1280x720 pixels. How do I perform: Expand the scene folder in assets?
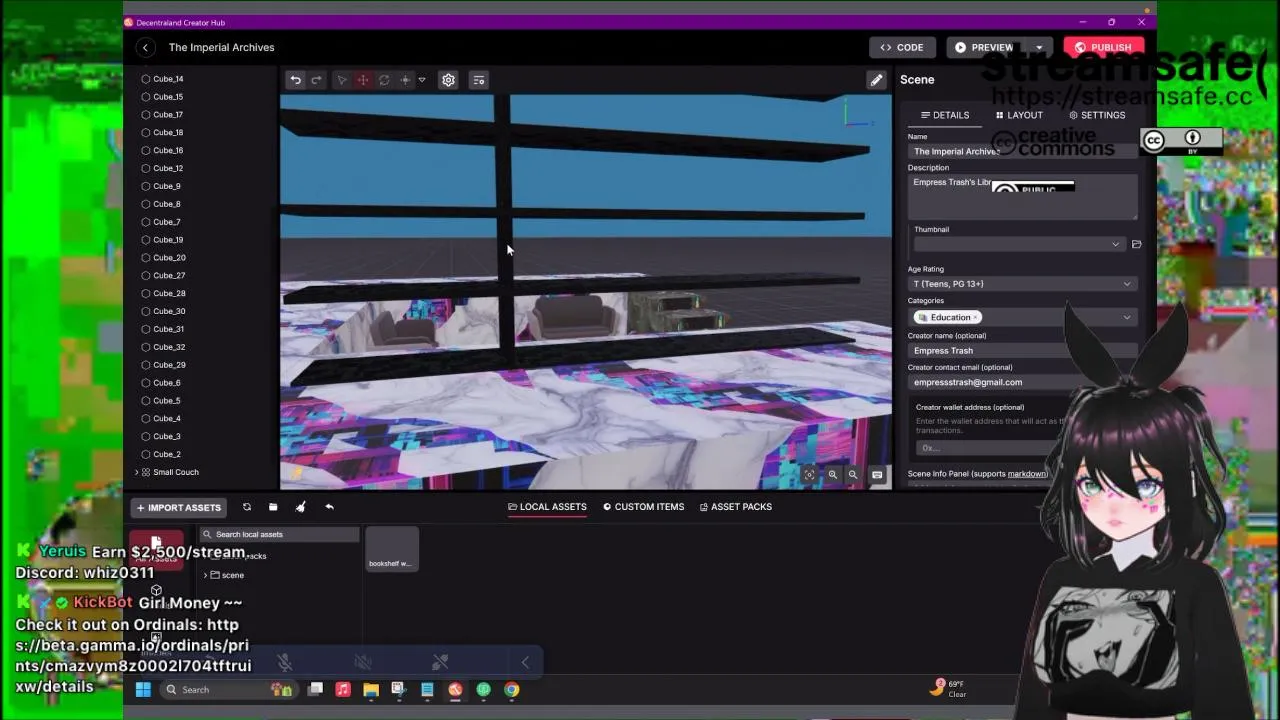click(x=205, y=575)
